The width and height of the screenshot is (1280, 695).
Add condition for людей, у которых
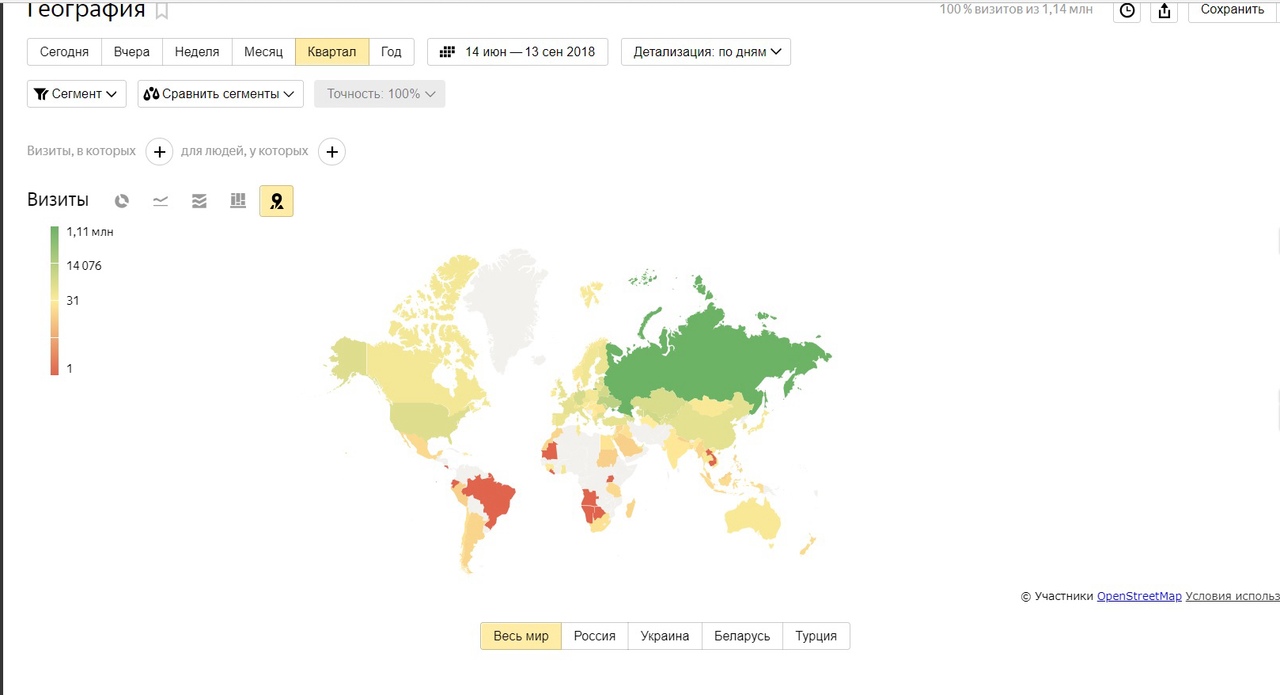click(x=332, y=152)
